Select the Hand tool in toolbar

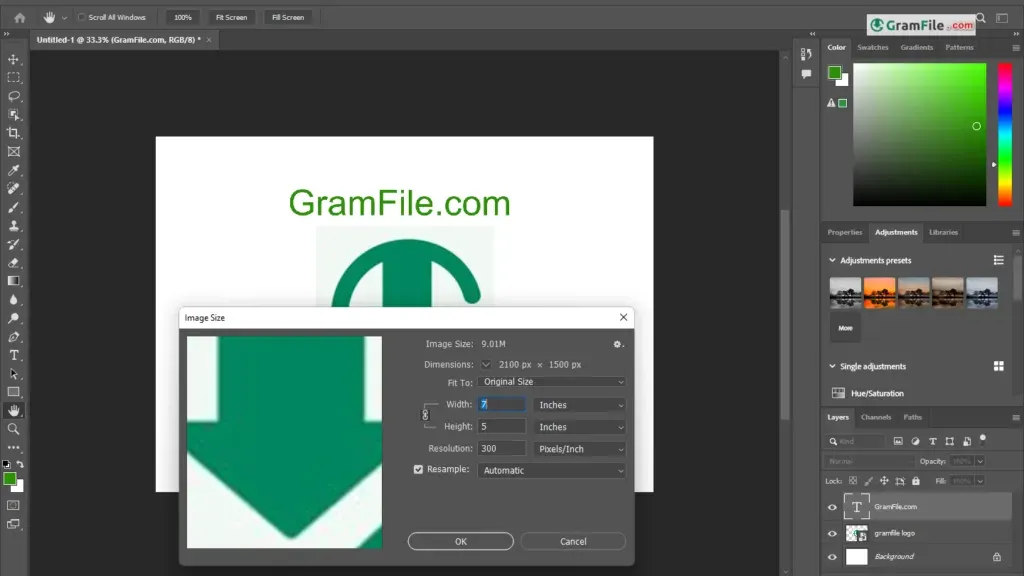[x=14, y=411]
